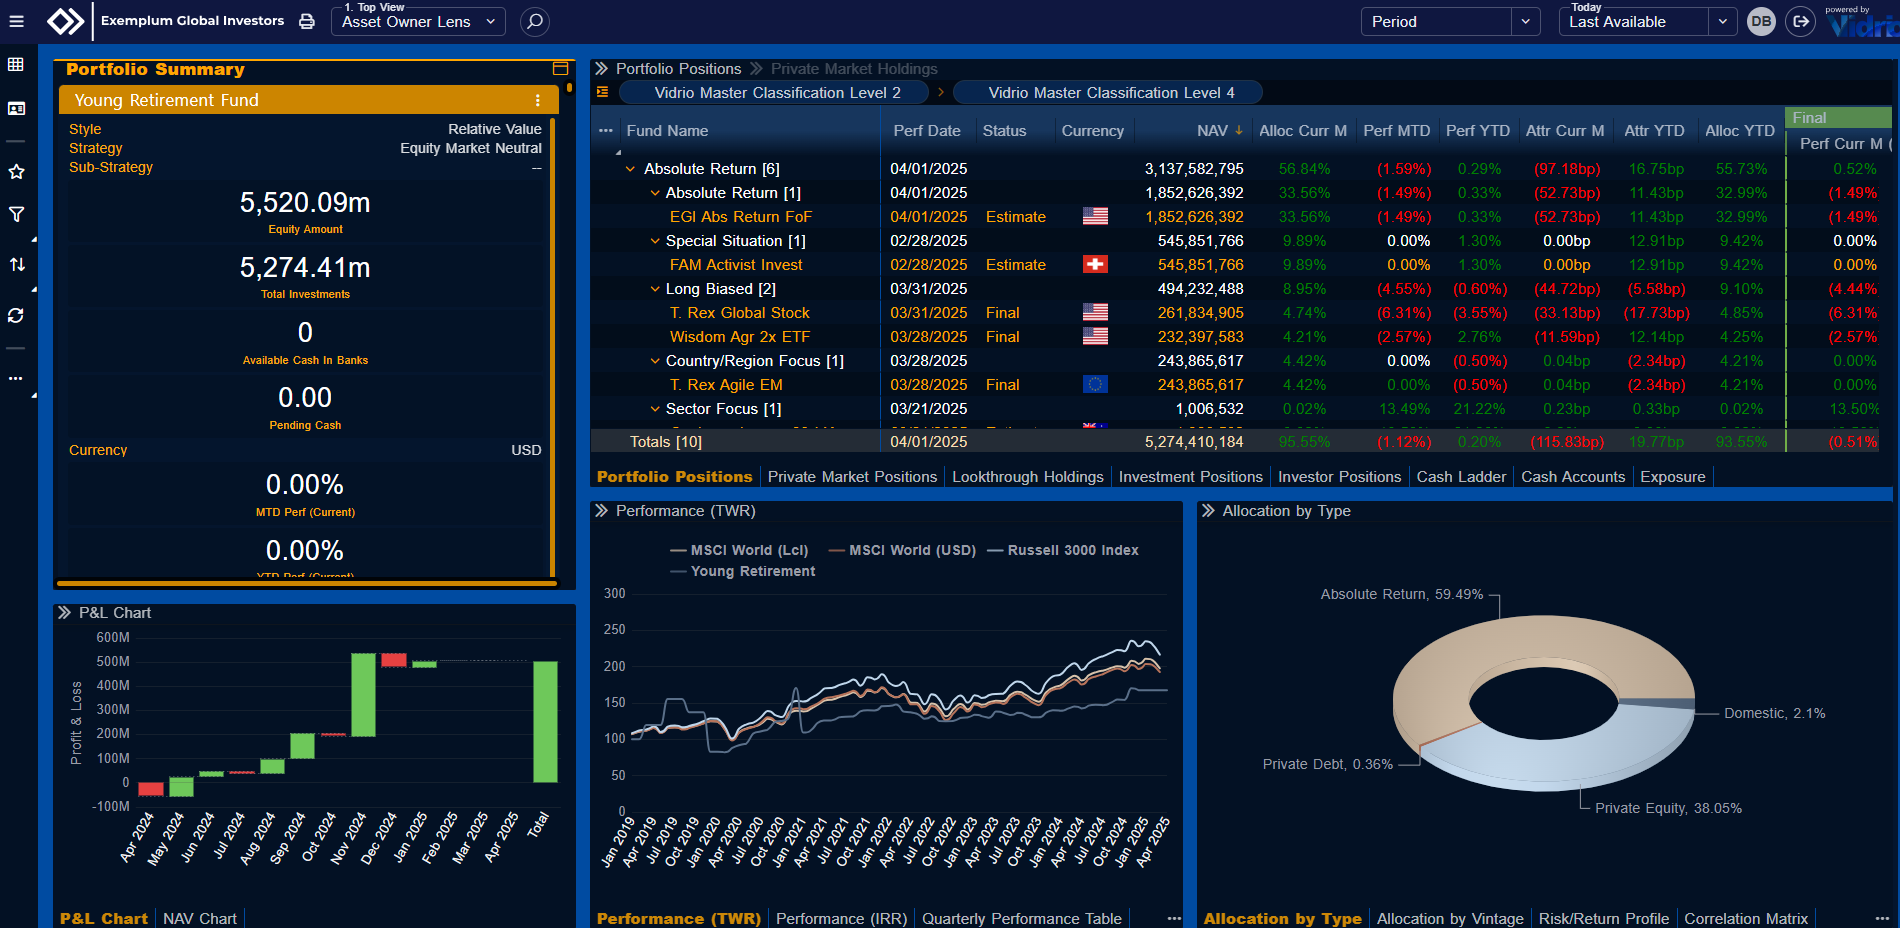Open Wisdom Agr 2x ETF fund link
1900x928 pixels.
click(x=740, y=337)
